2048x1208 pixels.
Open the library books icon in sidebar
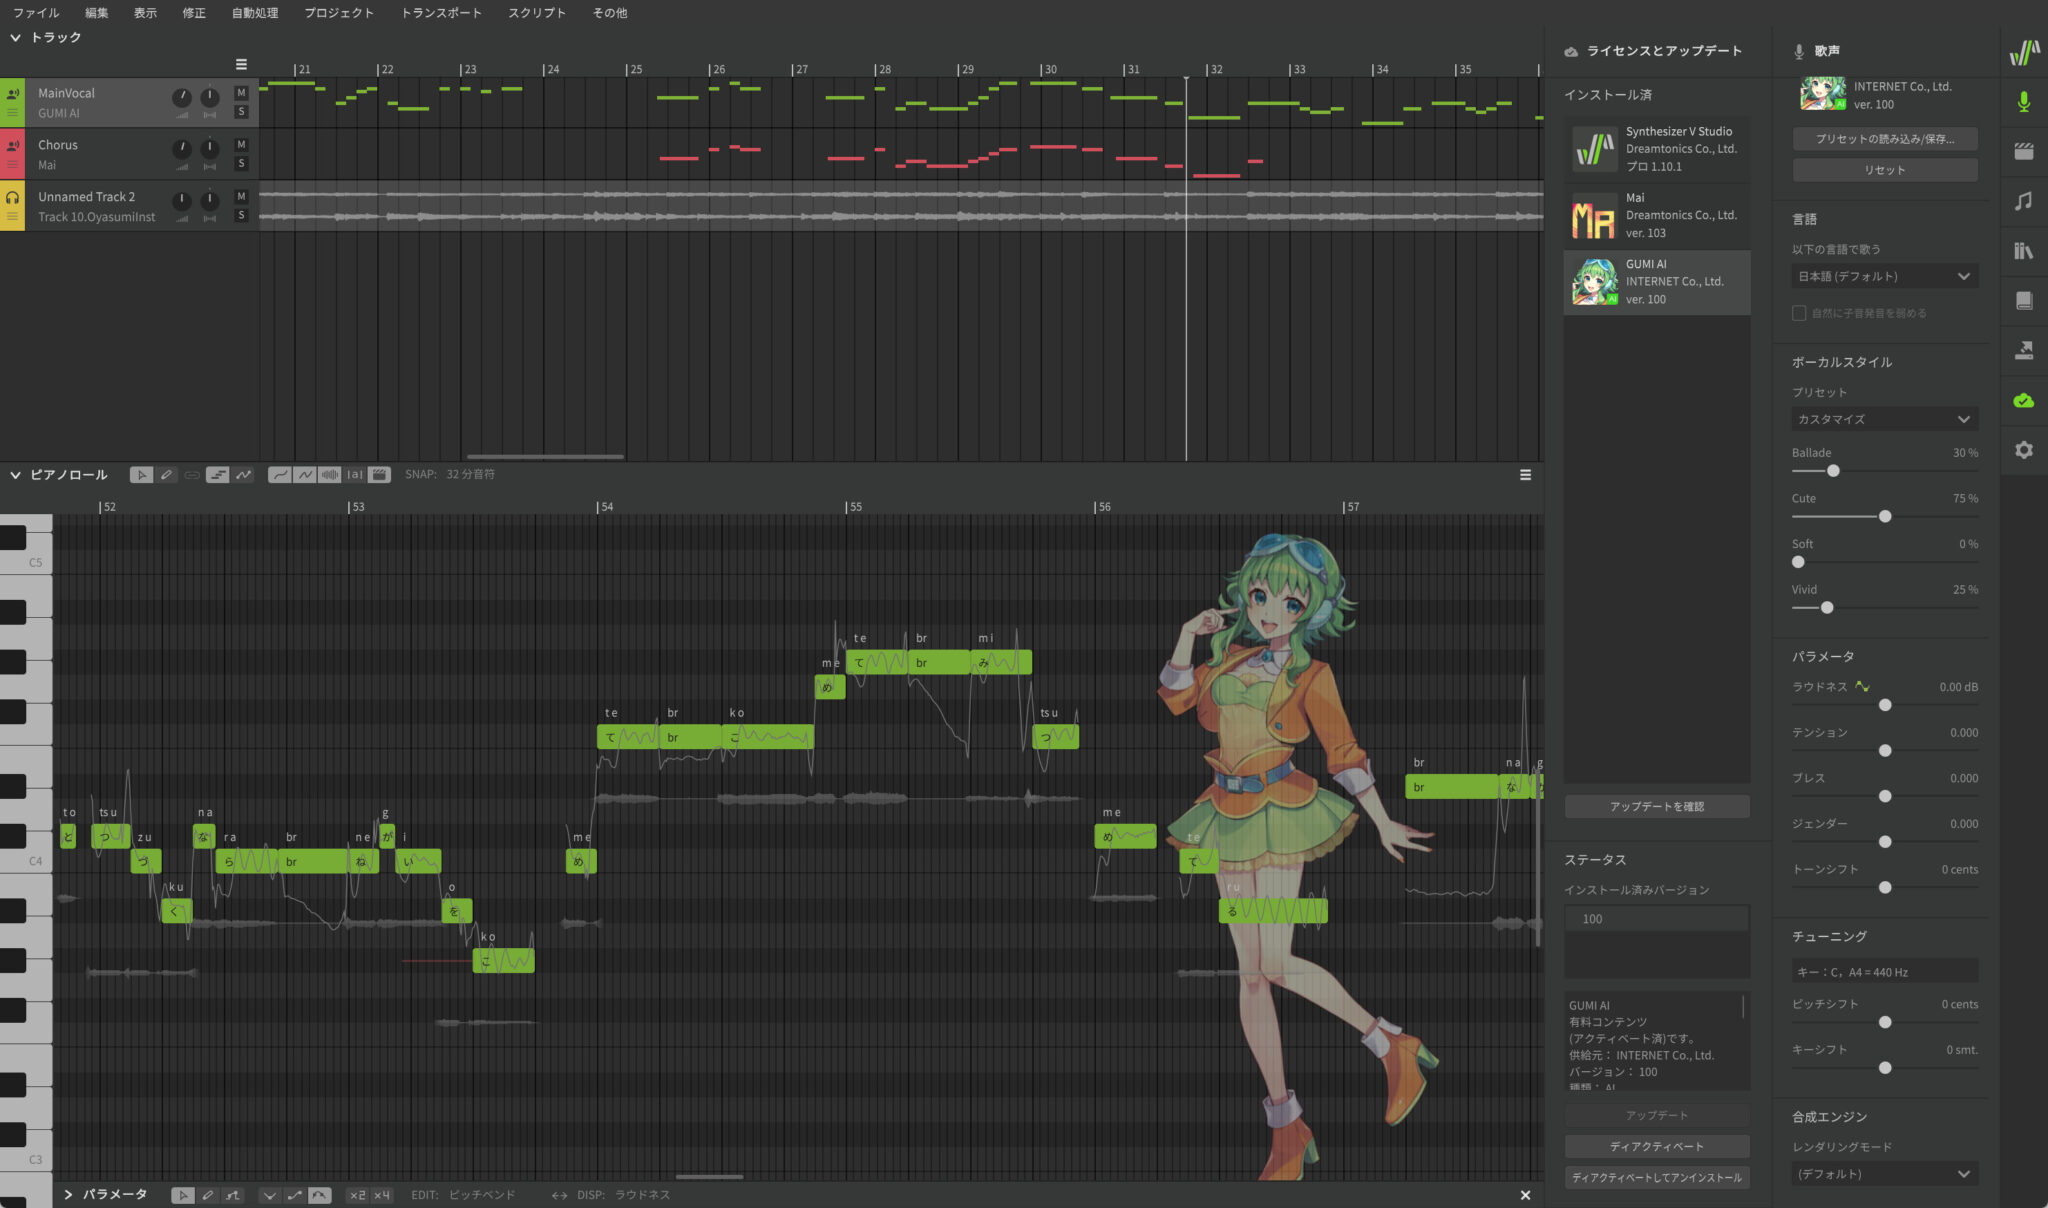[2023, 251]
